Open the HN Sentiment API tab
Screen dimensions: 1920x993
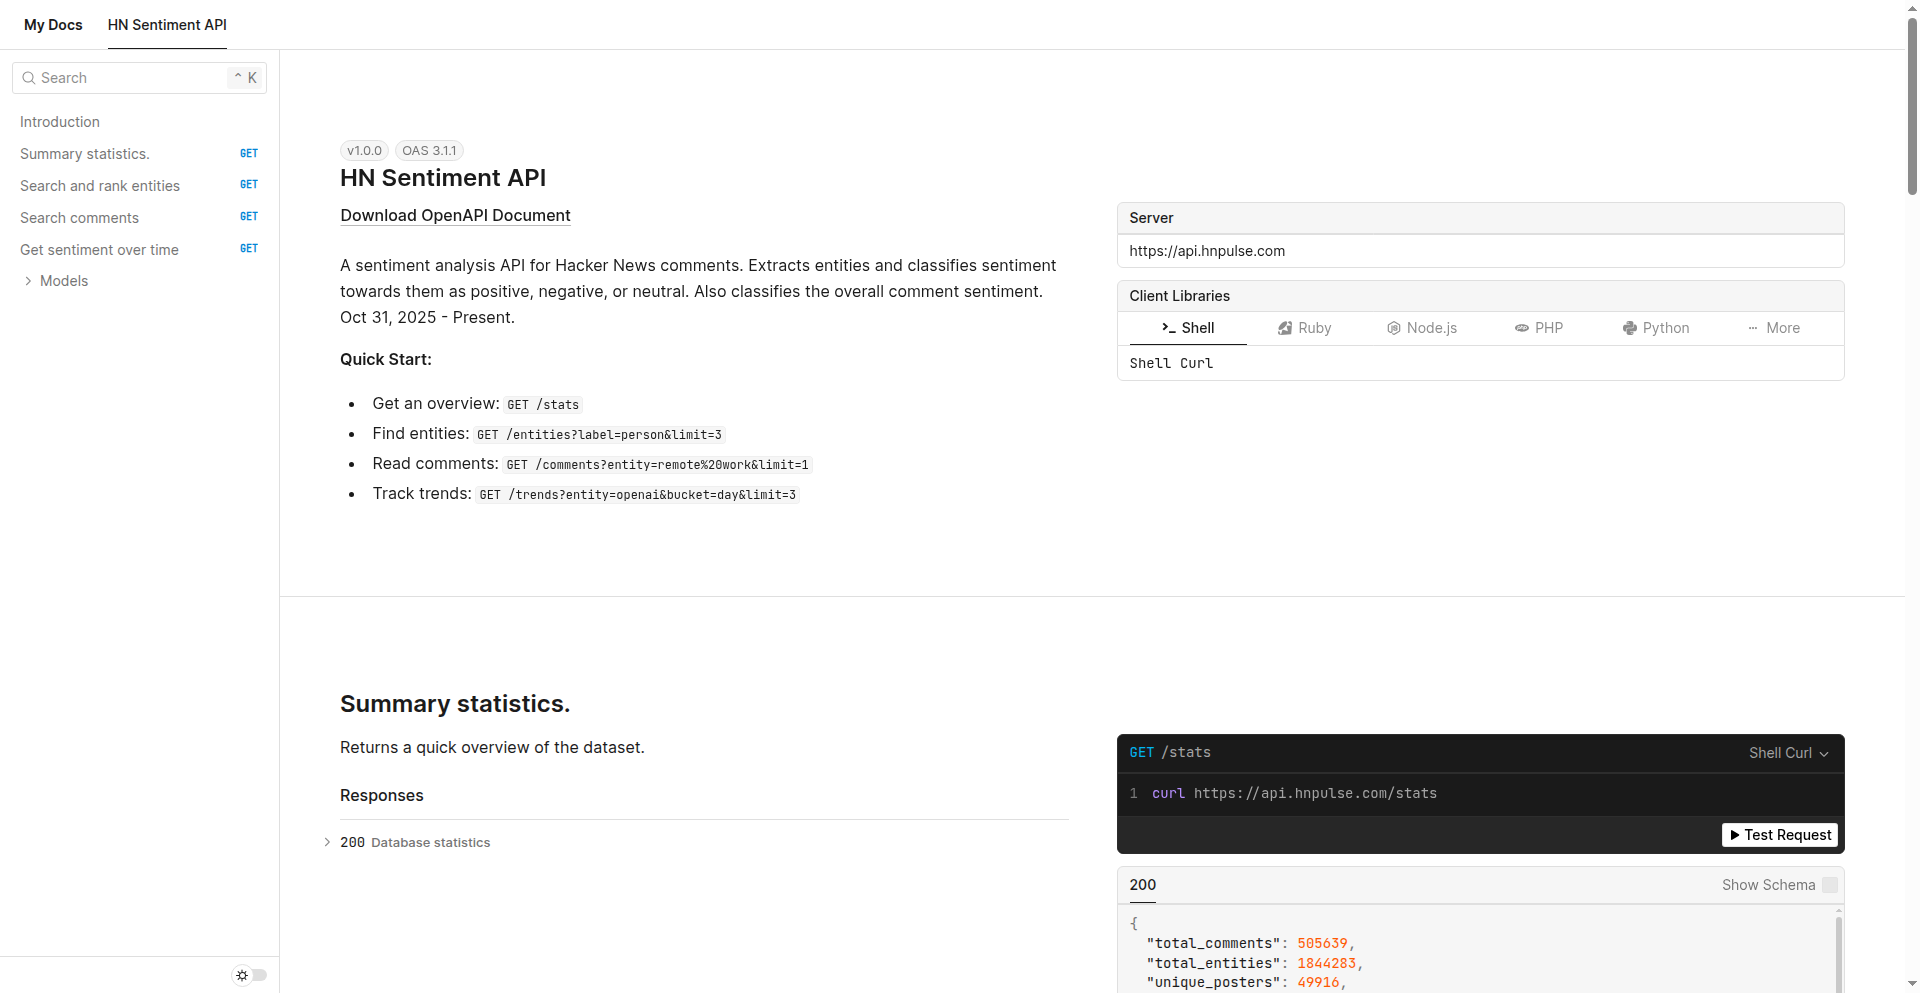pos(167,25)
